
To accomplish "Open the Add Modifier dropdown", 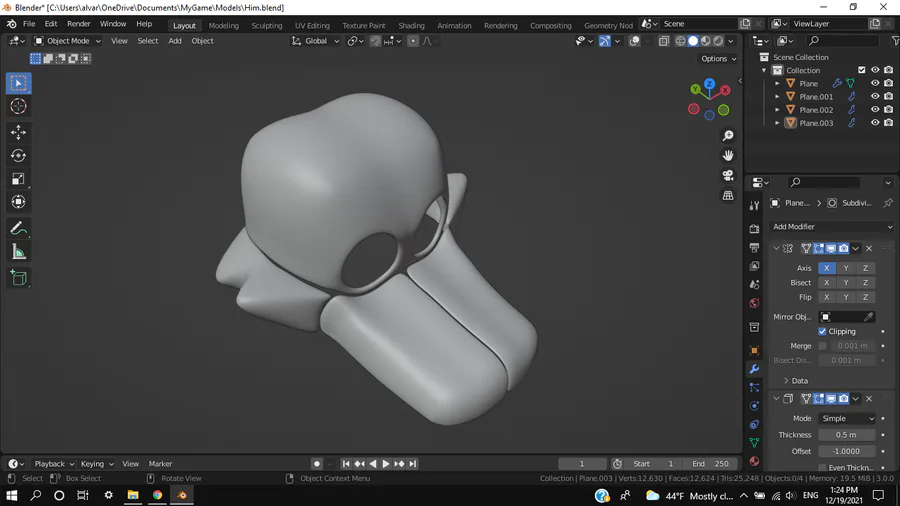I will [x=831, y=227].
